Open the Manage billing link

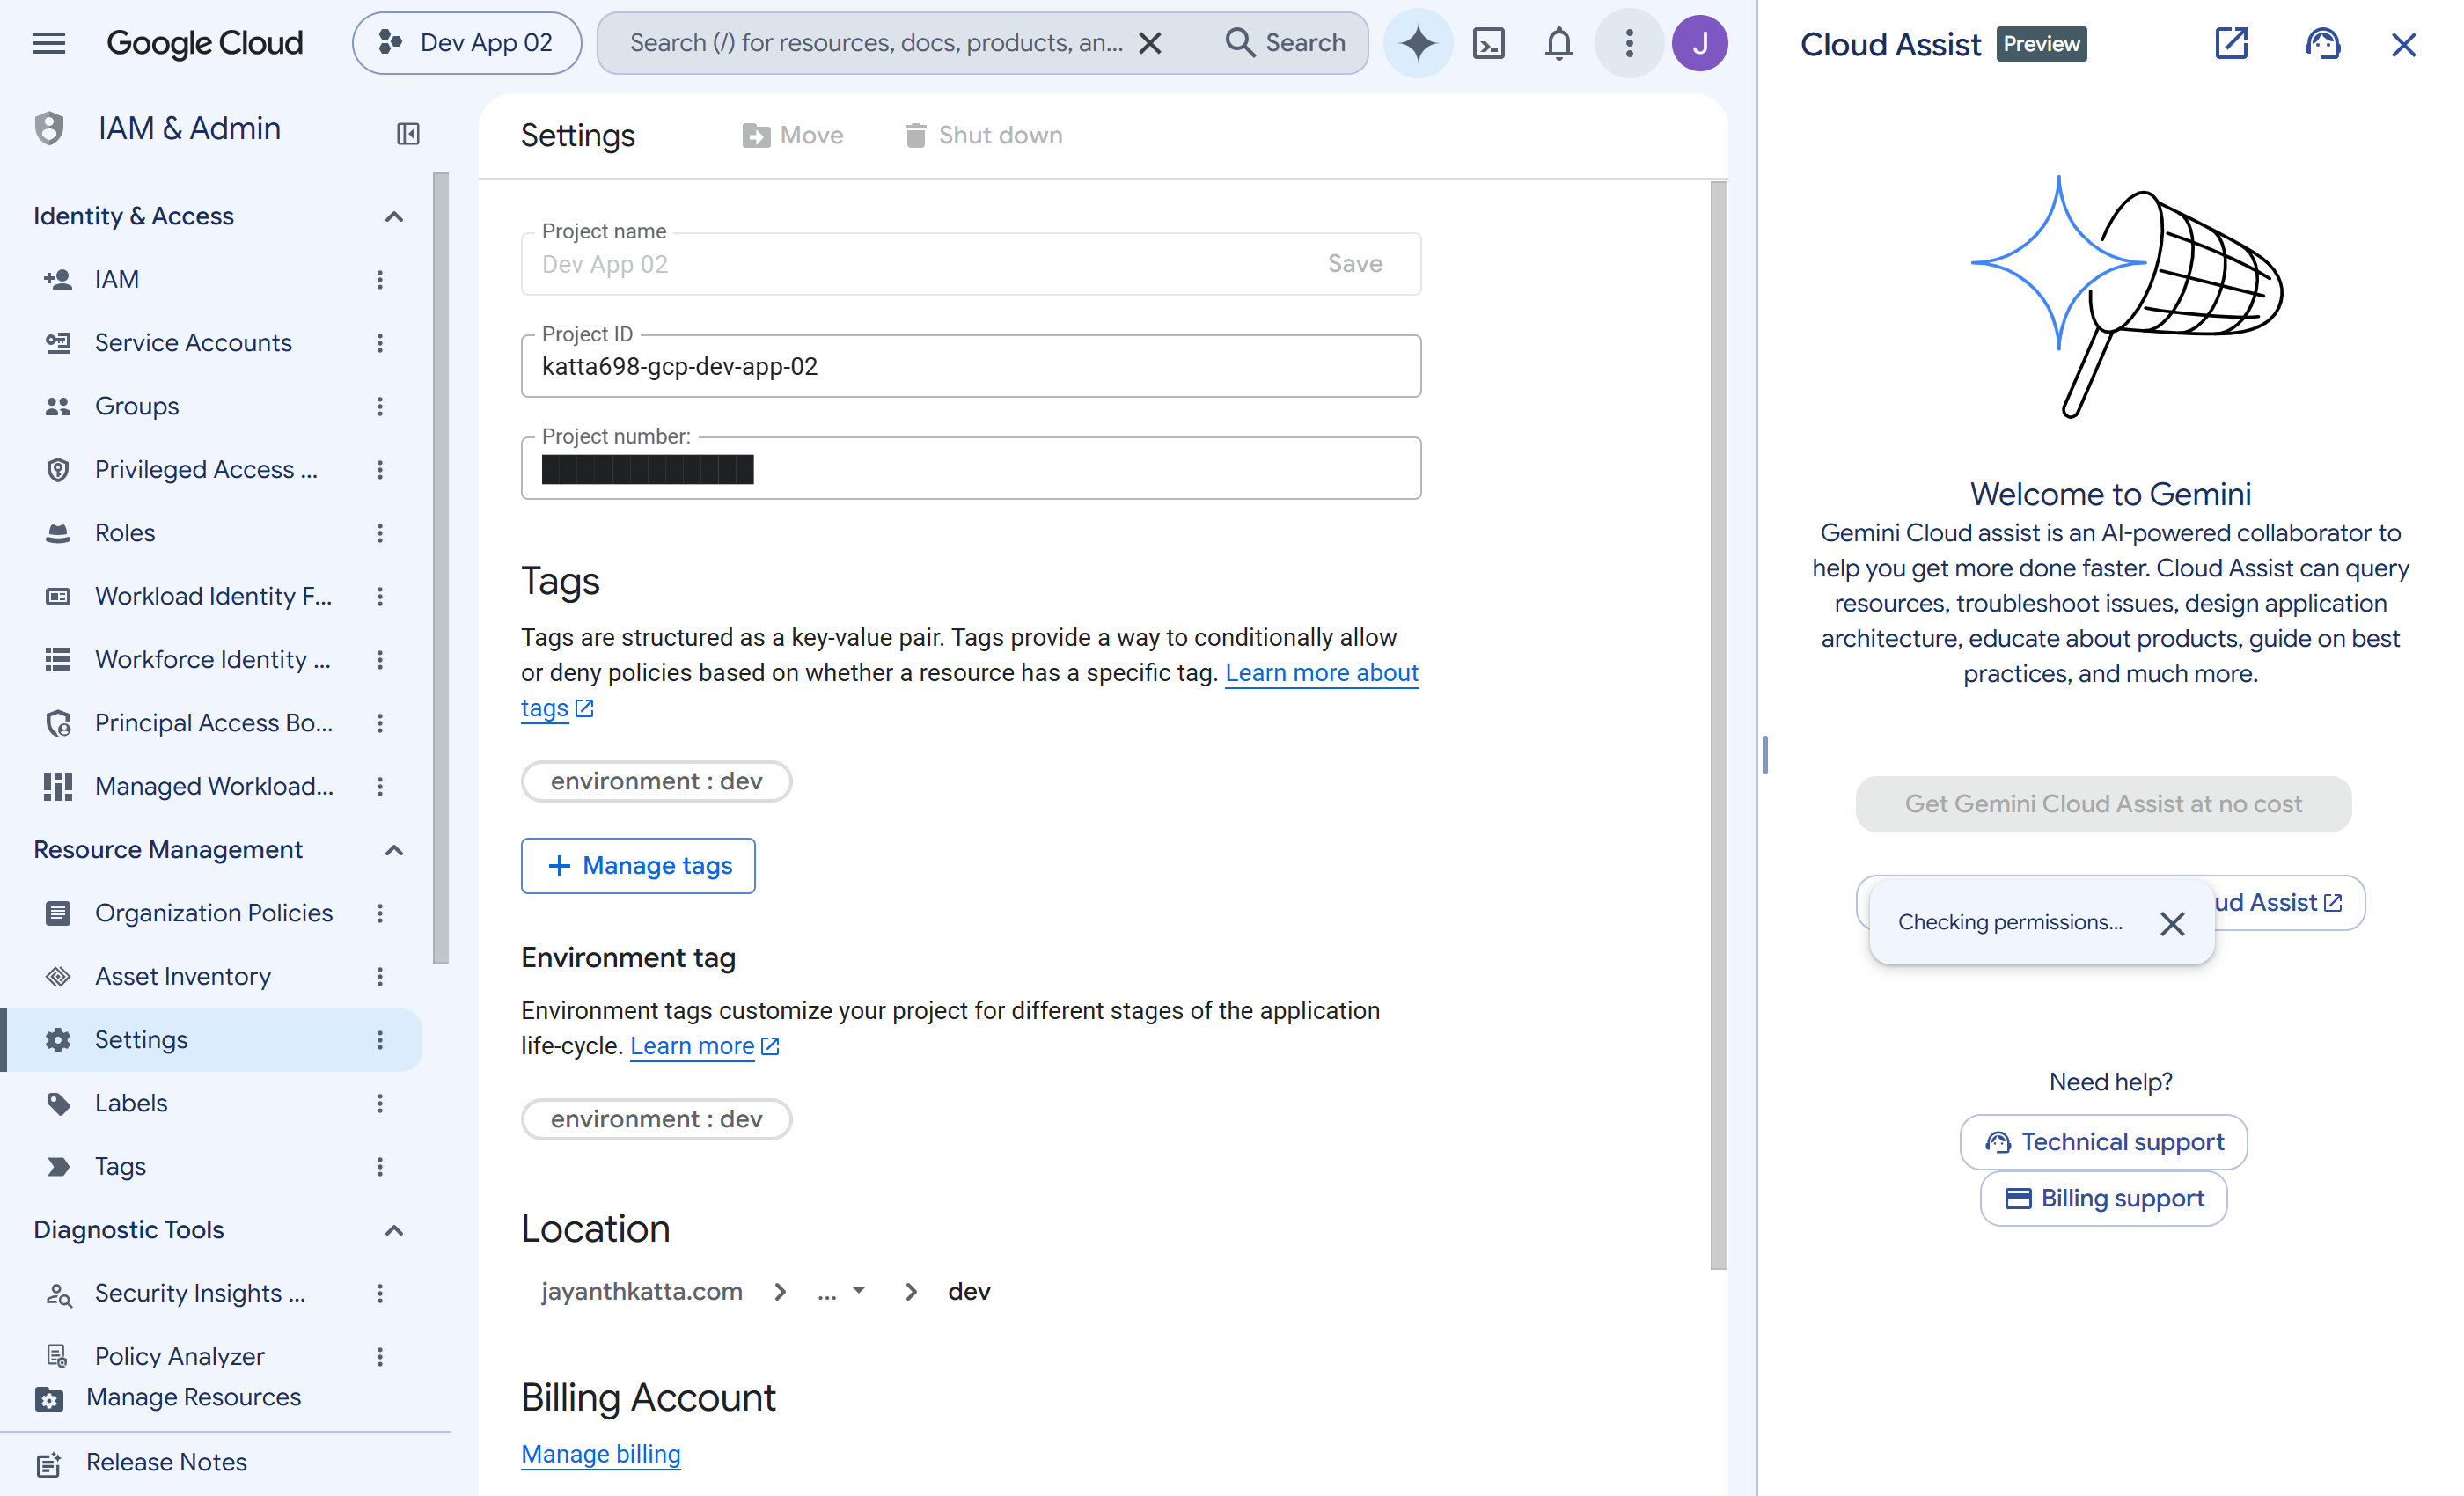(600, 1454)
